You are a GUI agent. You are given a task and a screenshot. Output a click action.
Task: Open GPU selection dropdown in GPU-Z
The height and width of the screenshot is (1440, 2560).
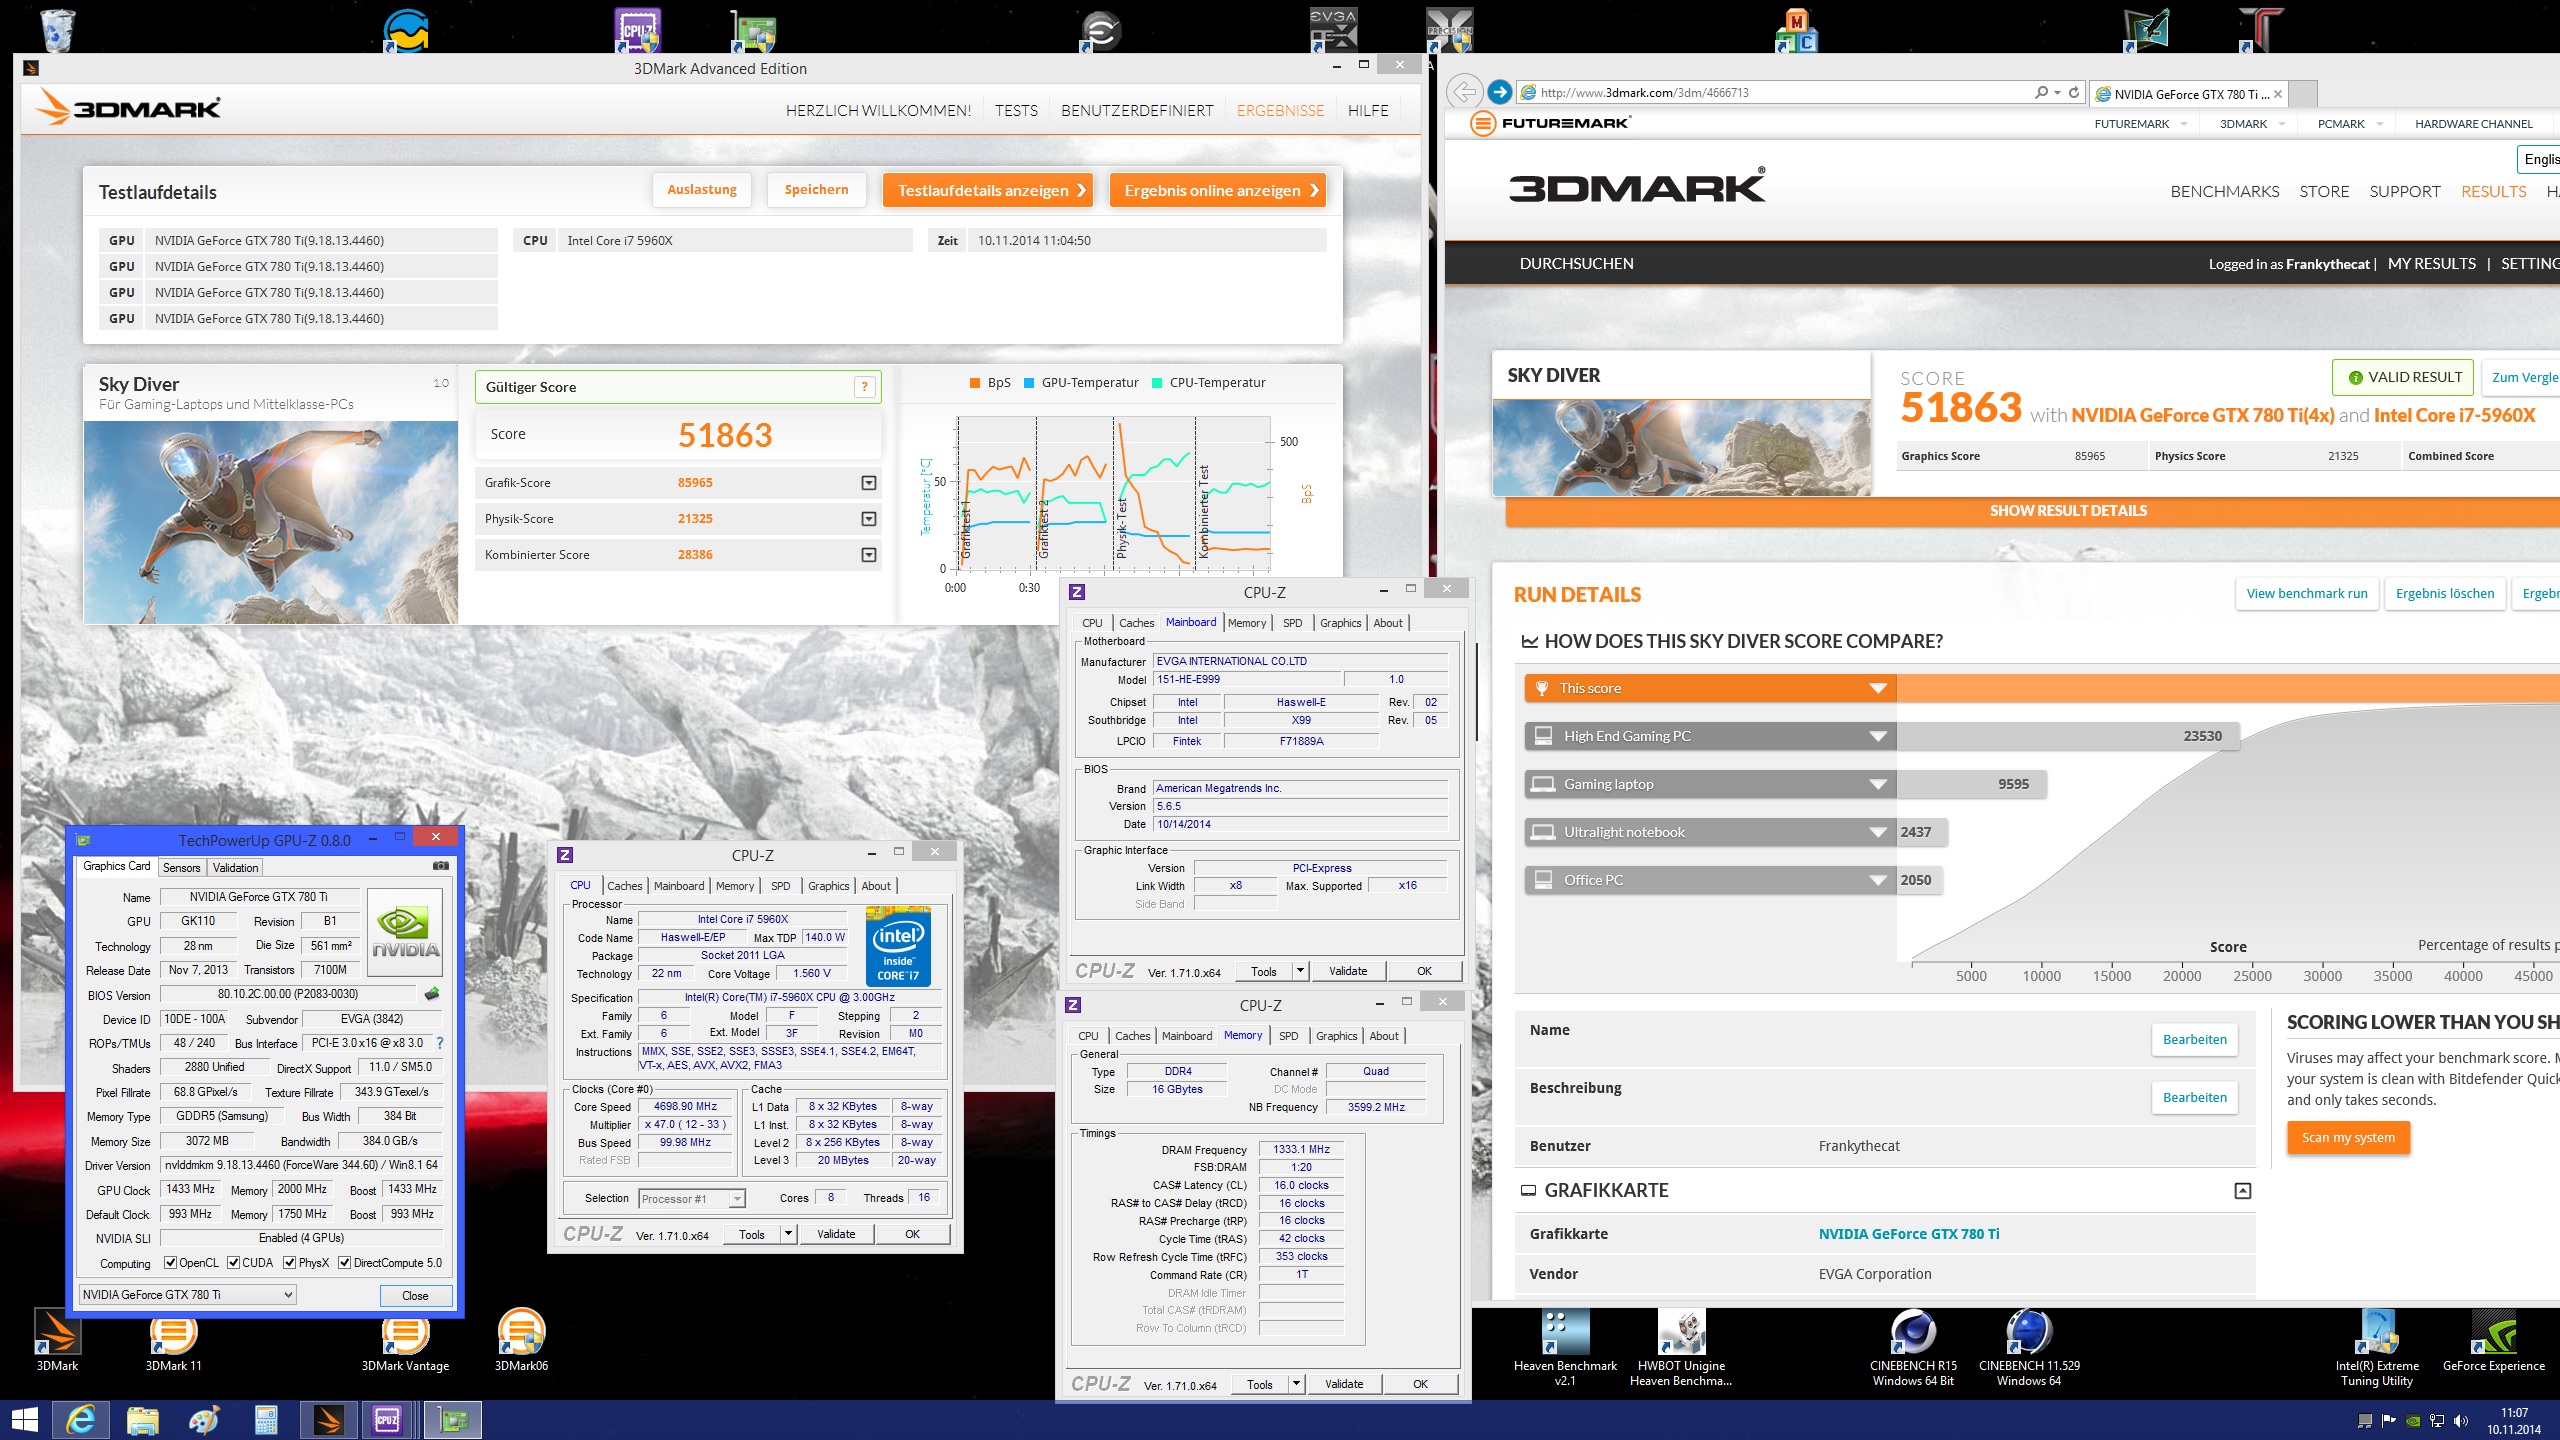click(x=187, y=1294)
